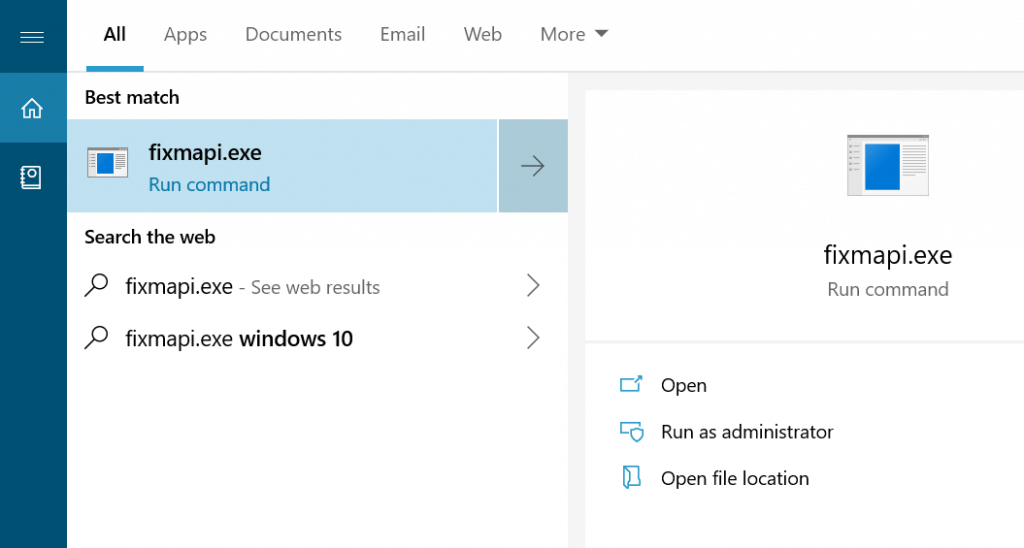
Task: Open 'fixmapi.exe - See web results' suggestion
Action: click(x=317, y=286)
